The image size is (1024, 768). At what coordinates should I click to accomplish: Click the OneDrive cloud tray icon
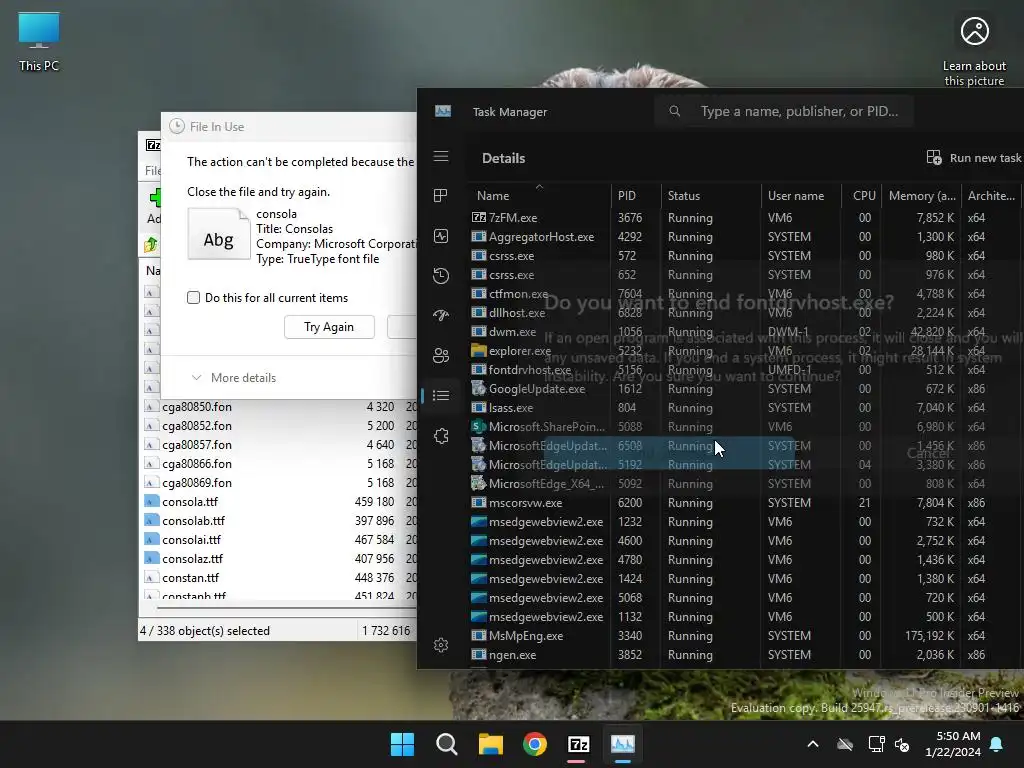(x=845, y=744)
